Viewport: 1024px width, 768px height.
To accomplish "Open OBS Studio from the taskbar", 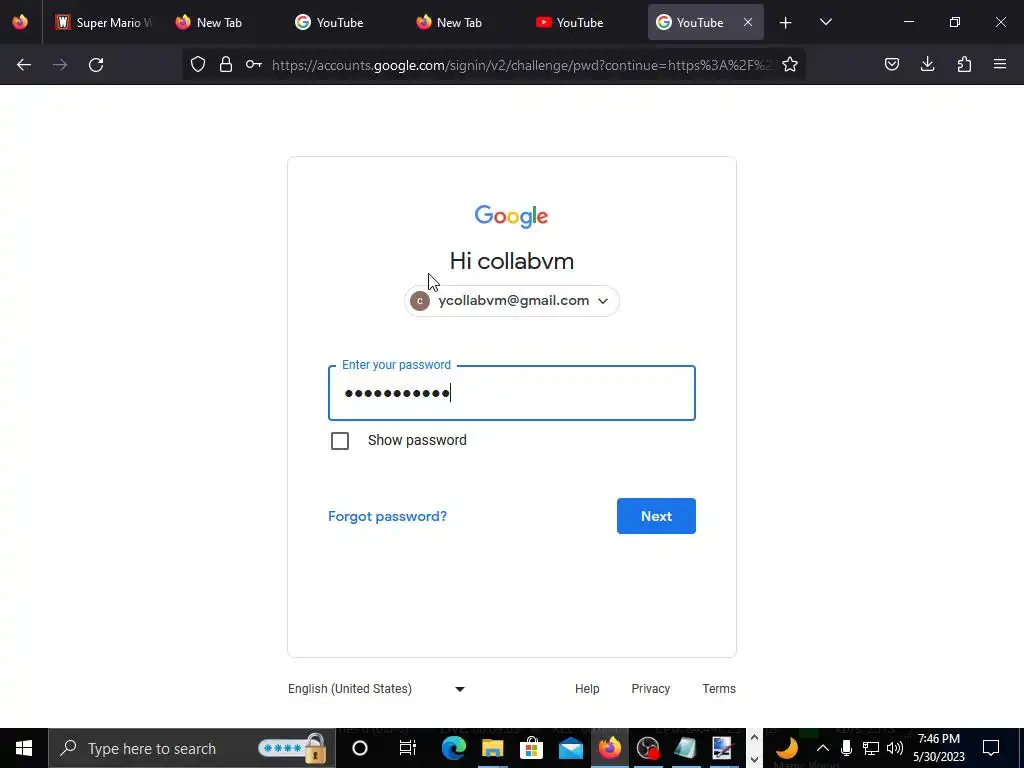I will click(x=648, y=748).
